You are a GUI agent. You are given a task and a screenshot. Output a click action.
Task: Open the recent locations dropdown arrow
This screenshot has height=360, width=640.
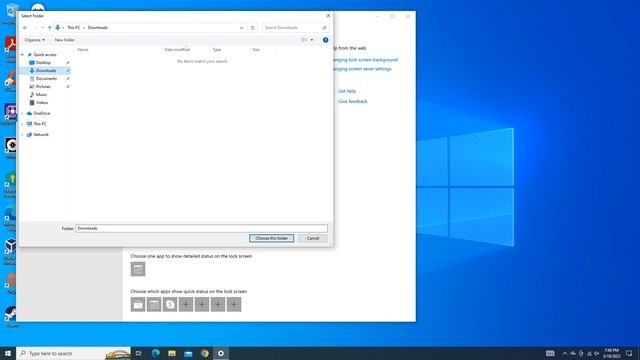42,28
